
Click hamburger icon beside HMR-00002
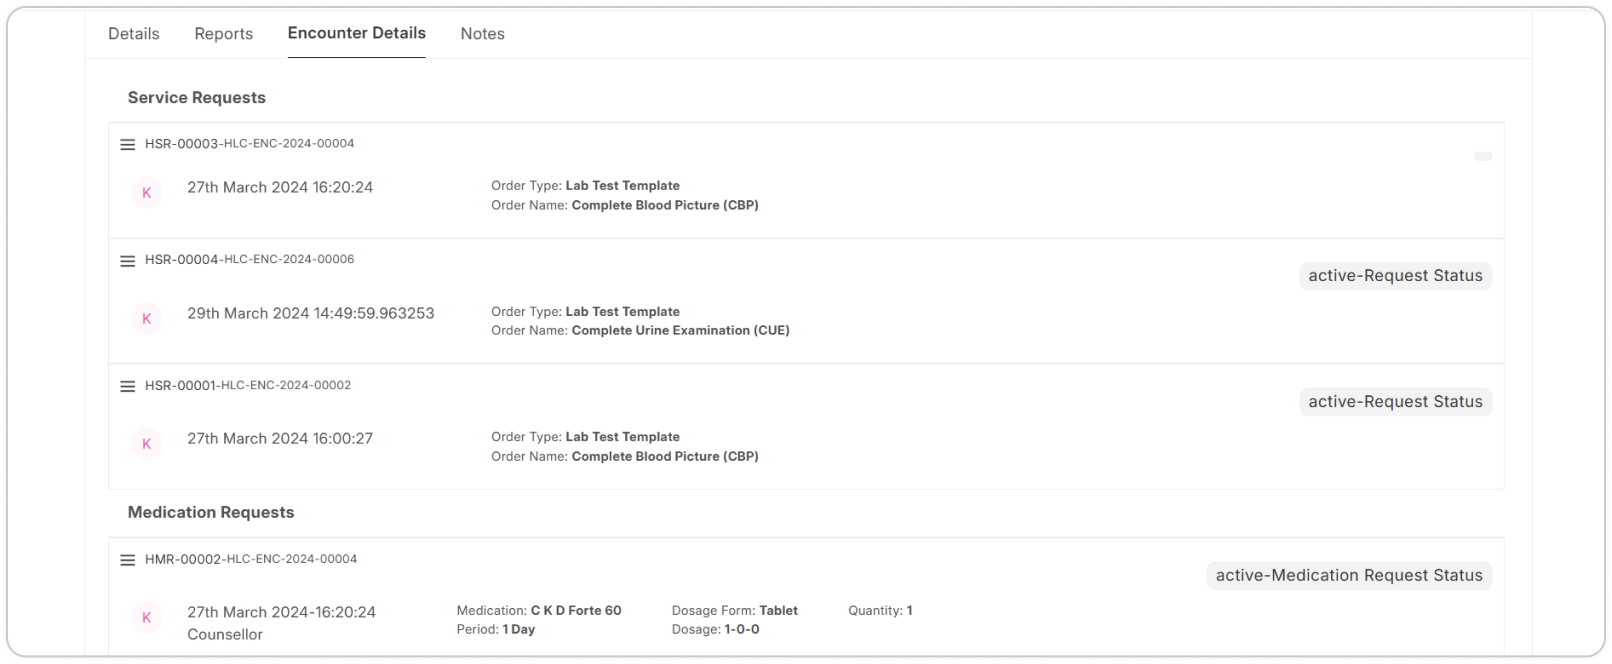(x=128, y=560)
